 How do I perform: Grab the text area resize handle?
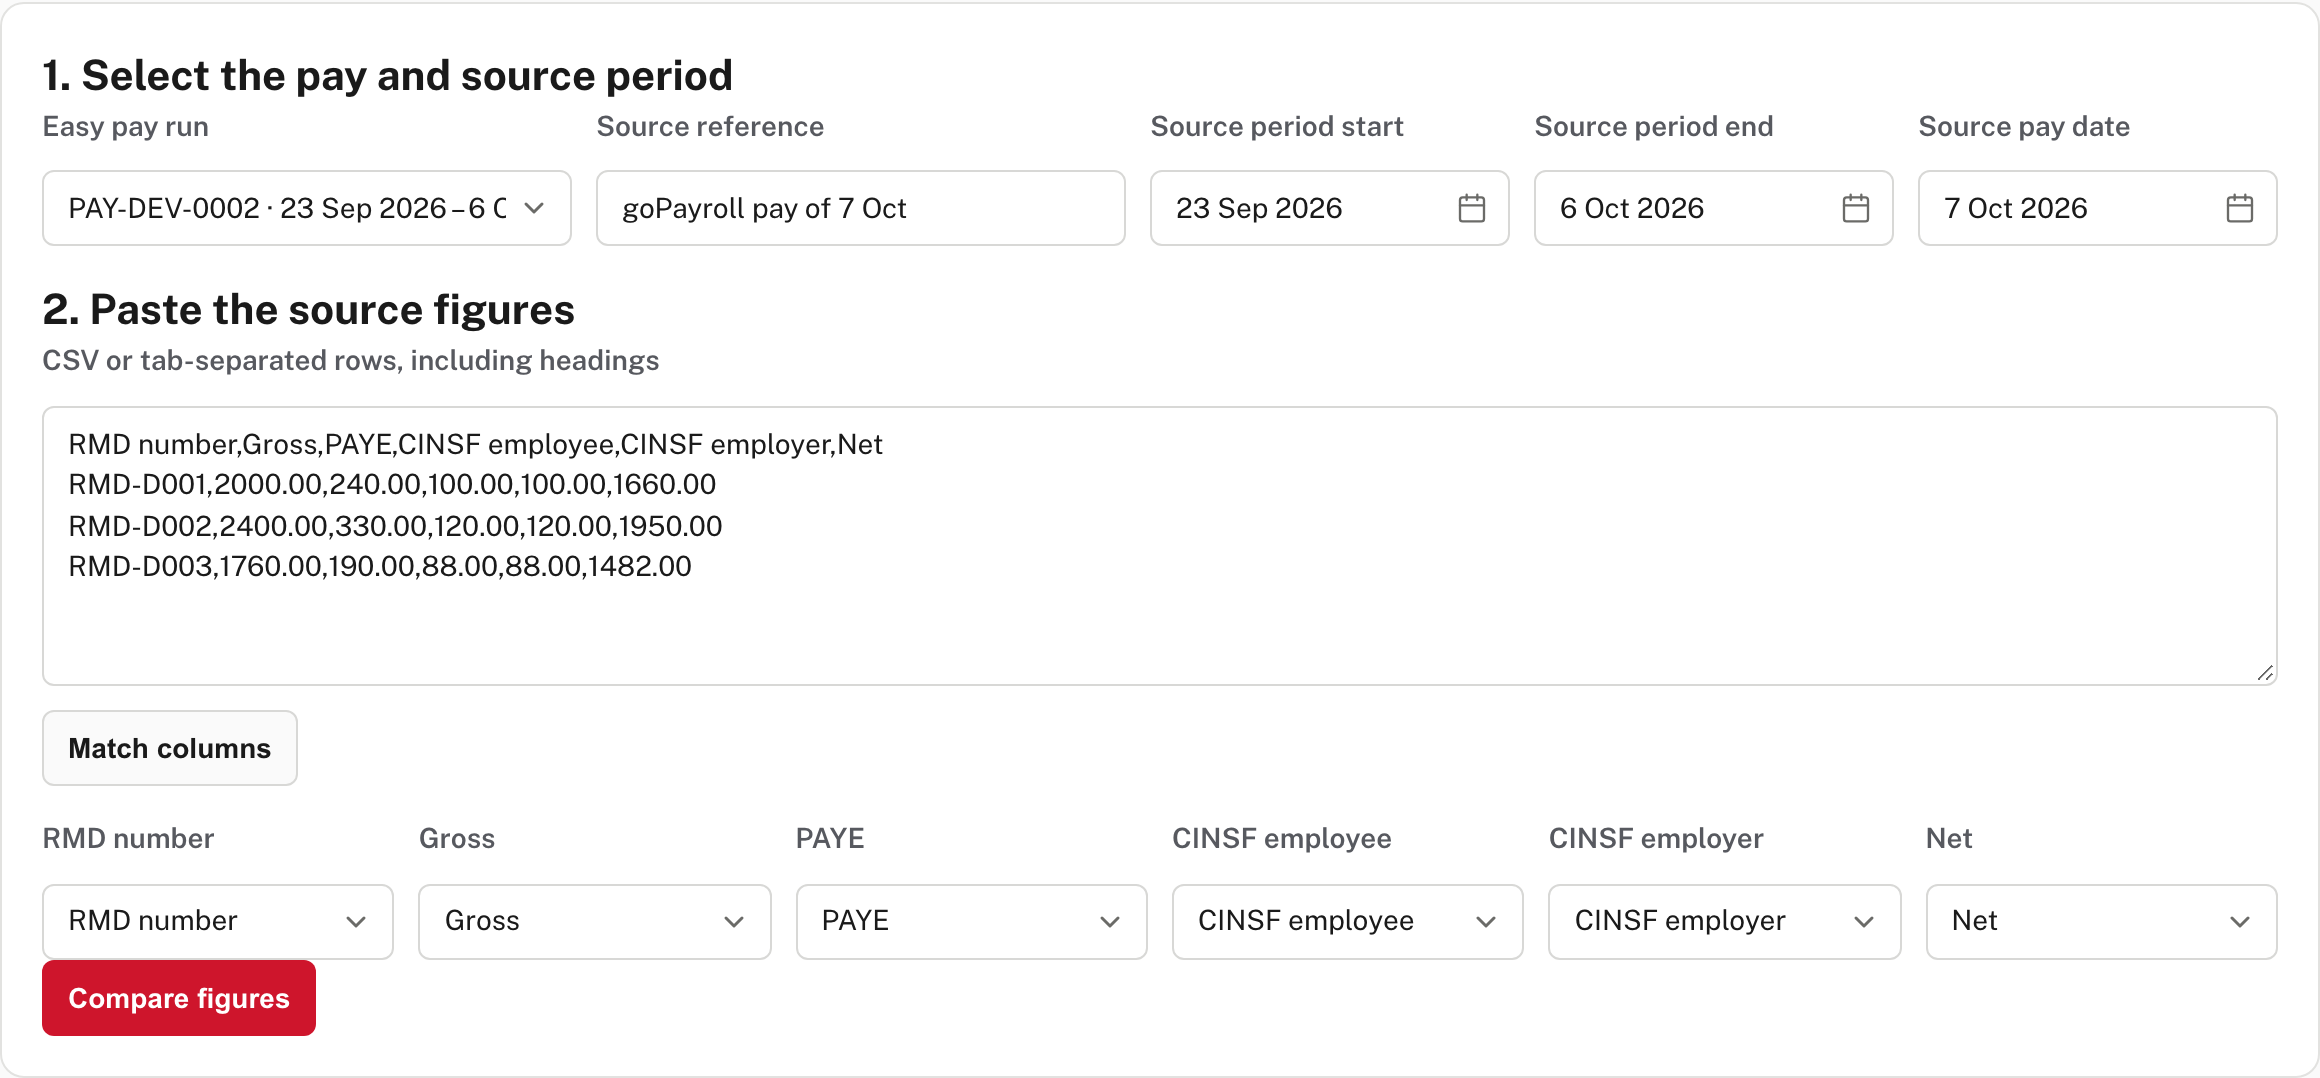tap(2265, 673)
